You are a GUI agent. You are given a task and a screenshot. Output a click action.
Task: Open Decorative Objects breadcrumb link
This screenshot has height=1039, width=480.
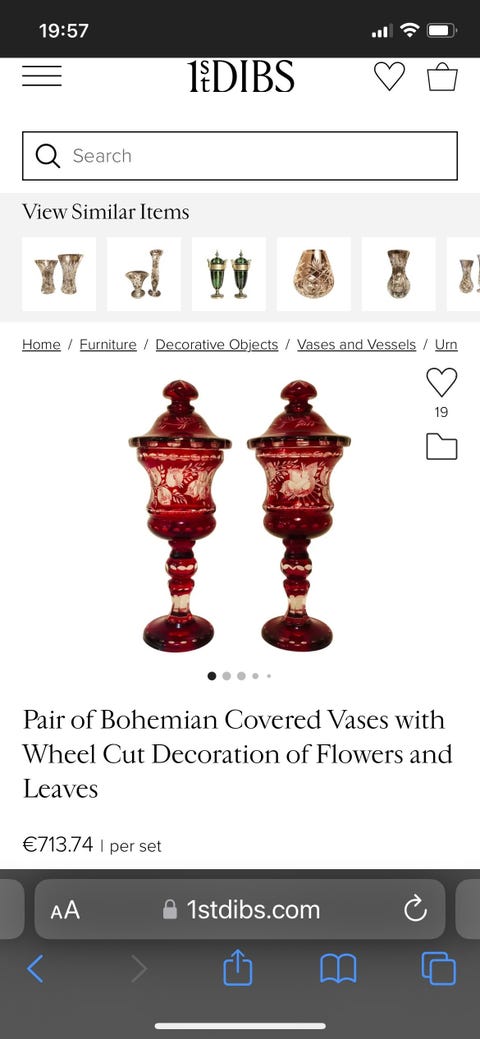click(x=217, y=345)
